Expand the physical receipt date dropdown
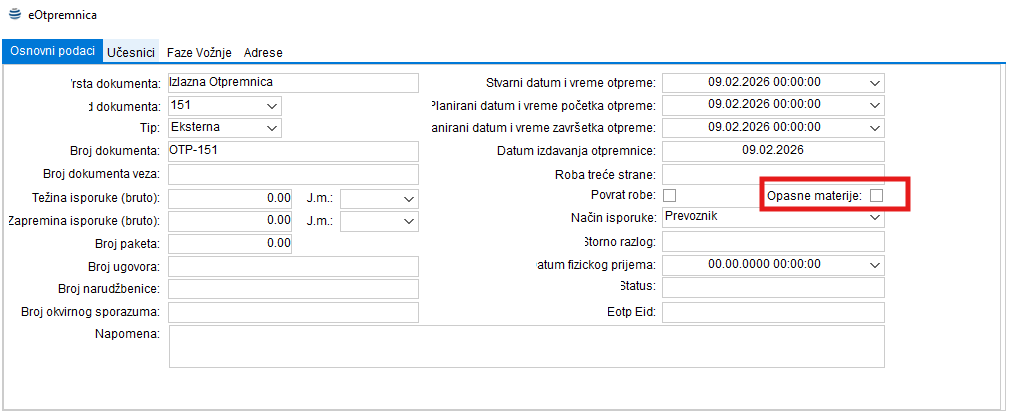The width and height of the screenshot is (1013, 417). (875, 265)
